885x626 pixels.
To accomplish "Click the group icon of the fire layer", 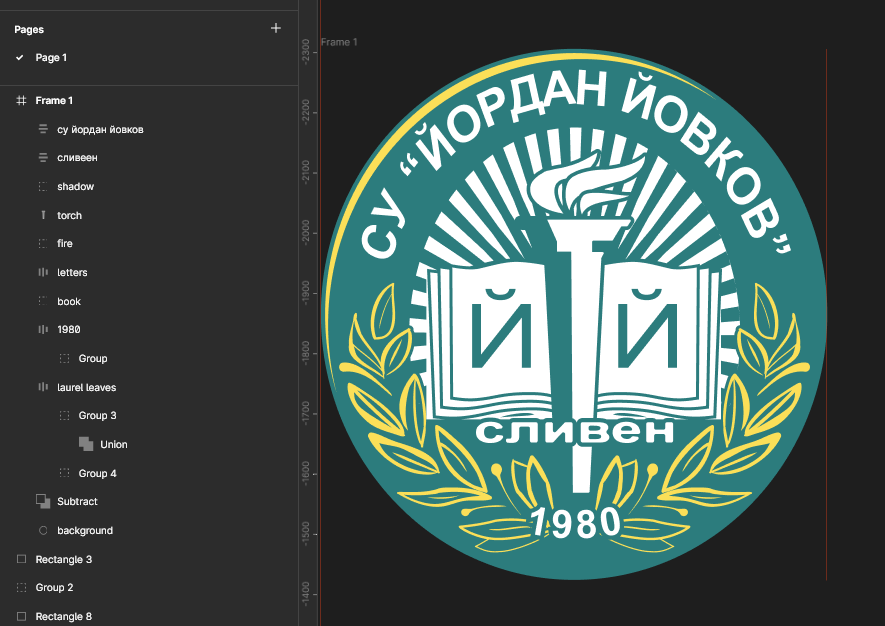I will pos(43,243).
